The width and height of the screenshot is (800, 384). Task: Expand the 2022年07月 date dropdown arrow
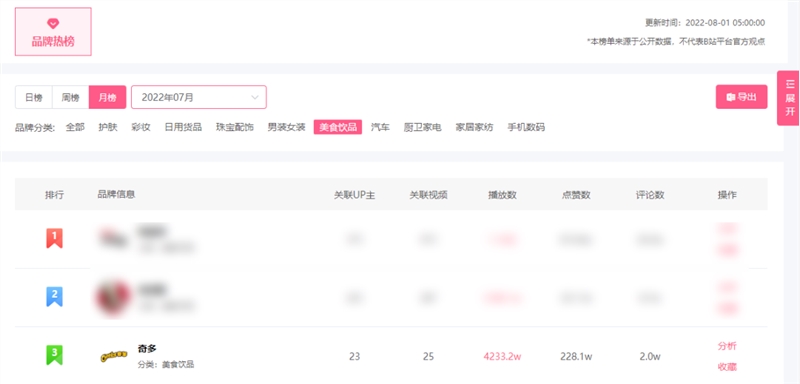tap(255, 97)
